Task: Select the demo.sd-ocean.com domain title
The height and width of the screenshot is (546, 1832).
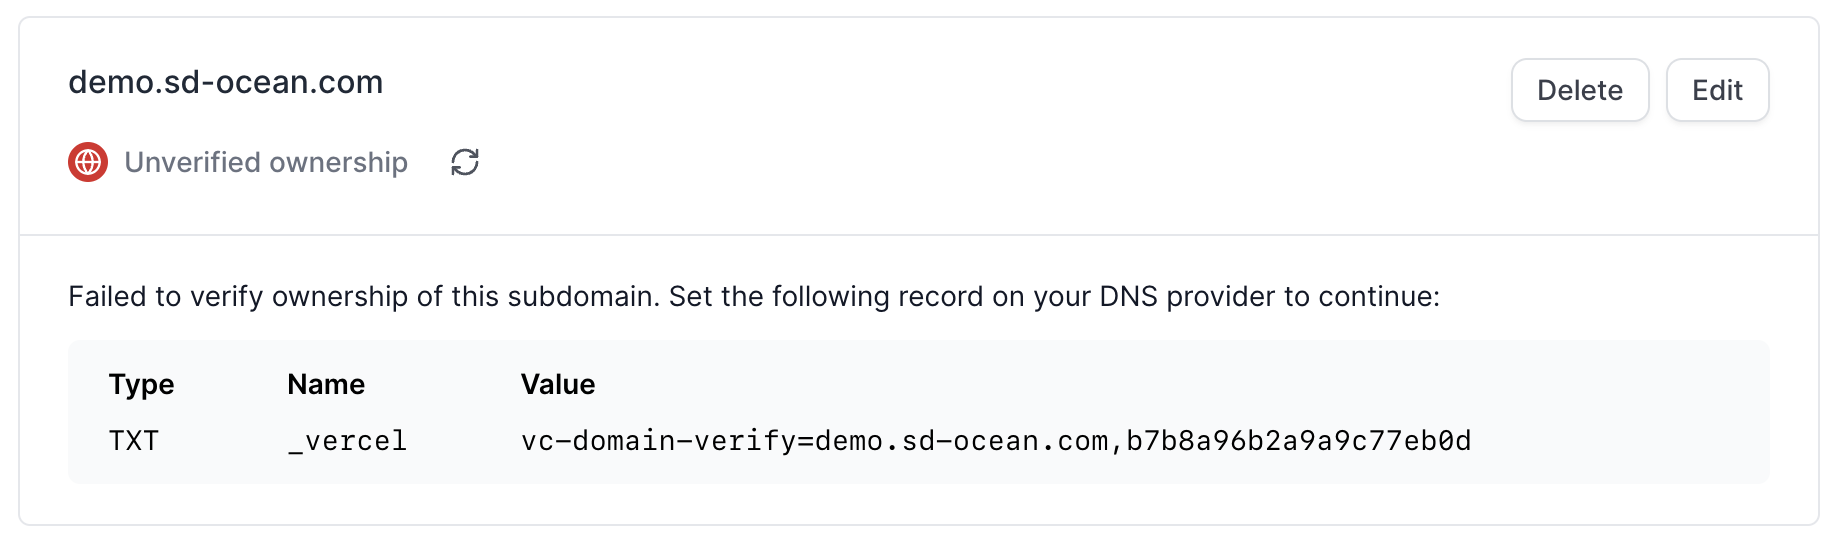Action: [x=226, y=82]
